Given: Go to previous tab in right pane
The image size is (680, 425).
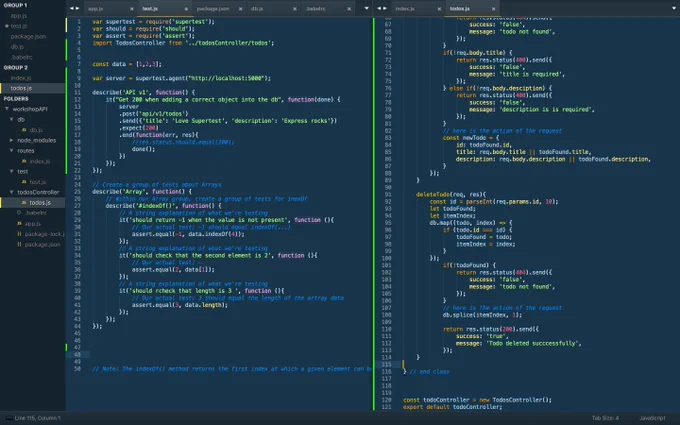Looking at the screenshot, I should [379, 8].
